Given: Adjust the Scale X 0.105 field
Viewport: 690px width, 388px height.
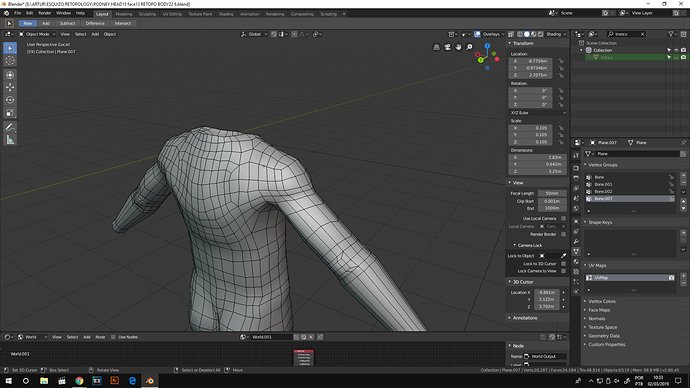Looking at the screenshot, I should (x=530, y=128).
